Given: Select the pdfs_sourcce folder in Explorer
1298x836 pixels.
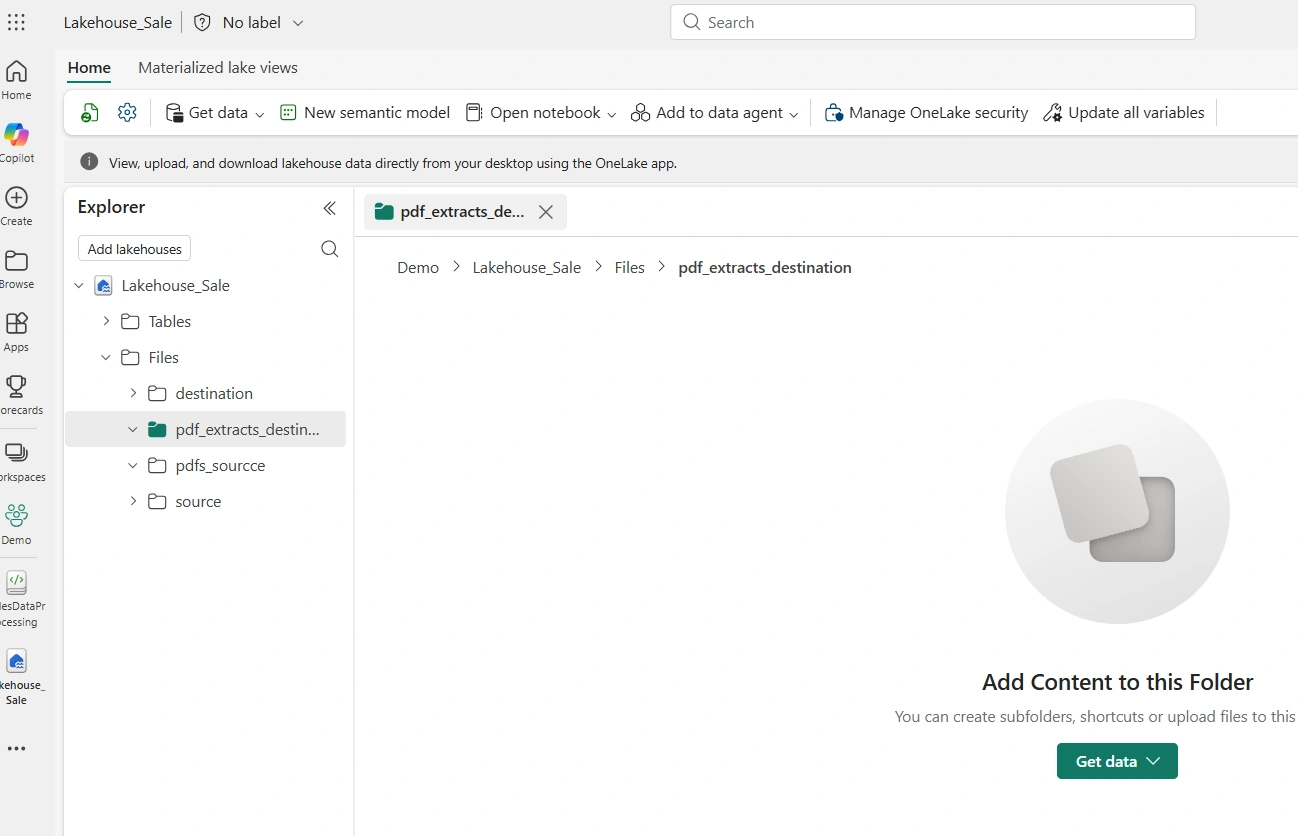Looking at the screenshot, I should pos(220,466).
